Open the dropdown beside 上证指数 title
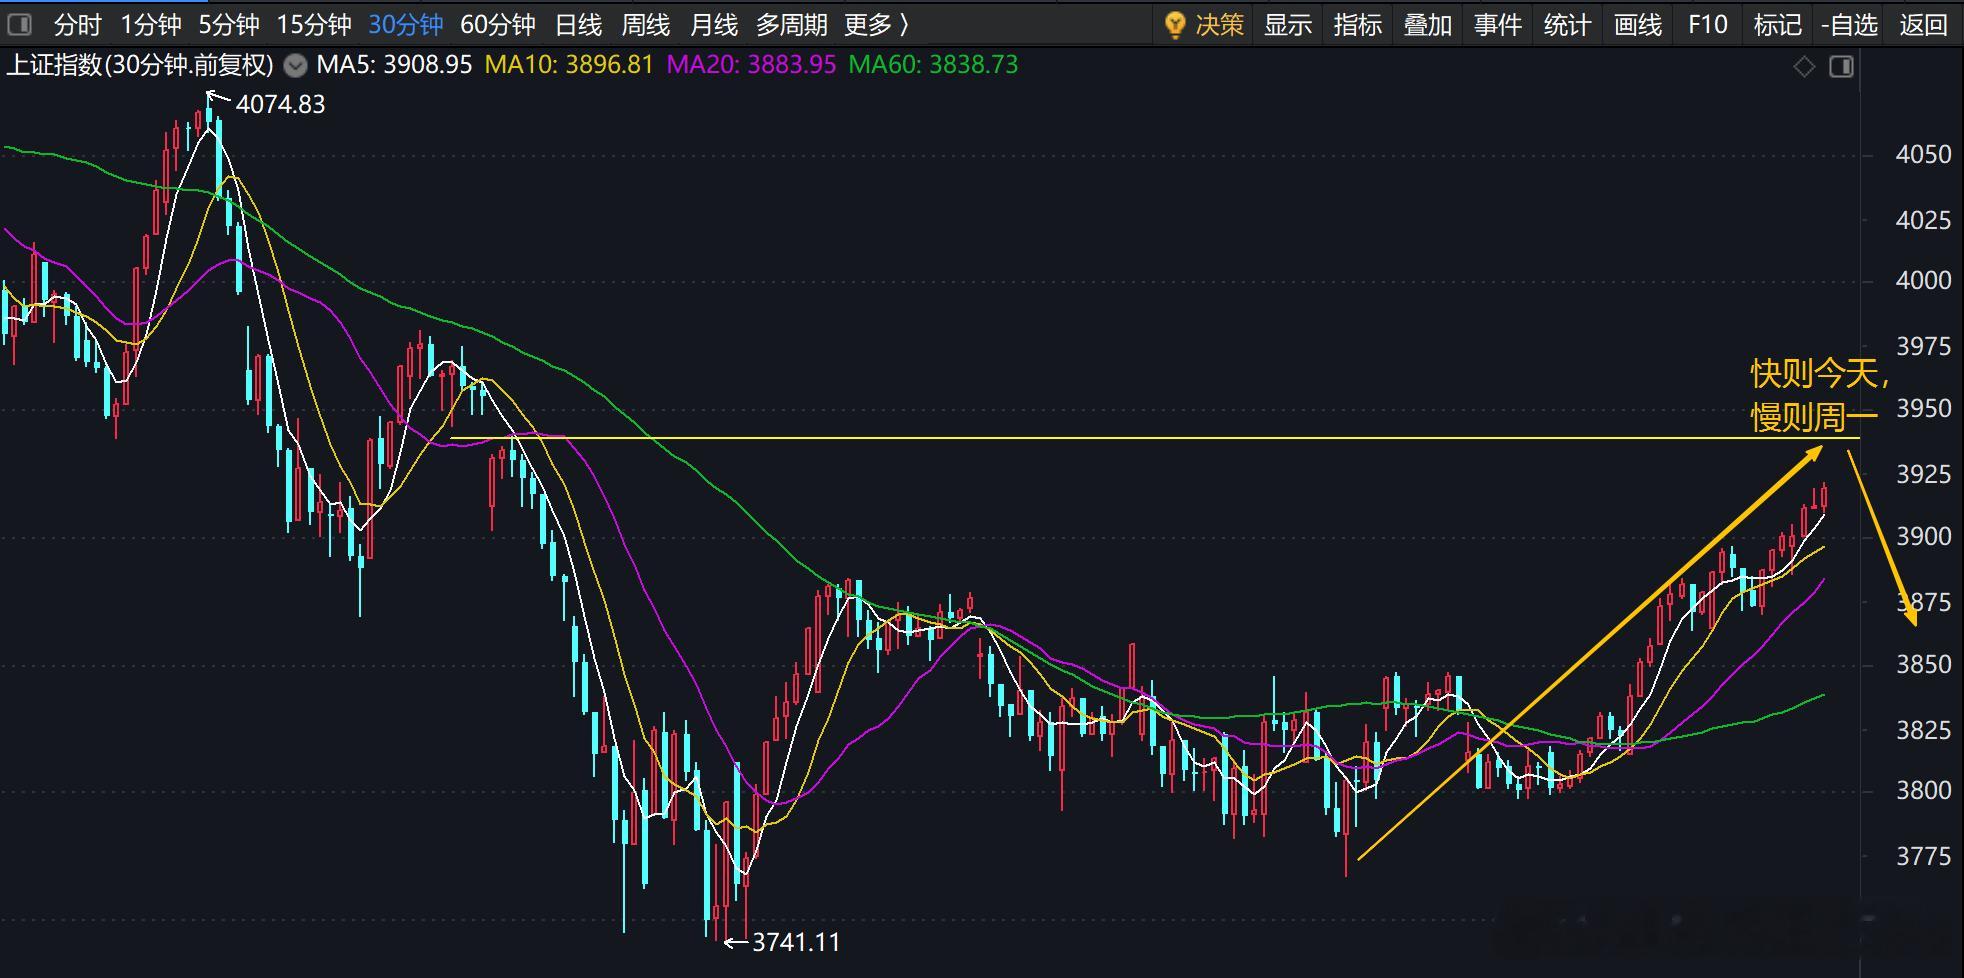The image size is (1964, 978). [x=295, y=66]
